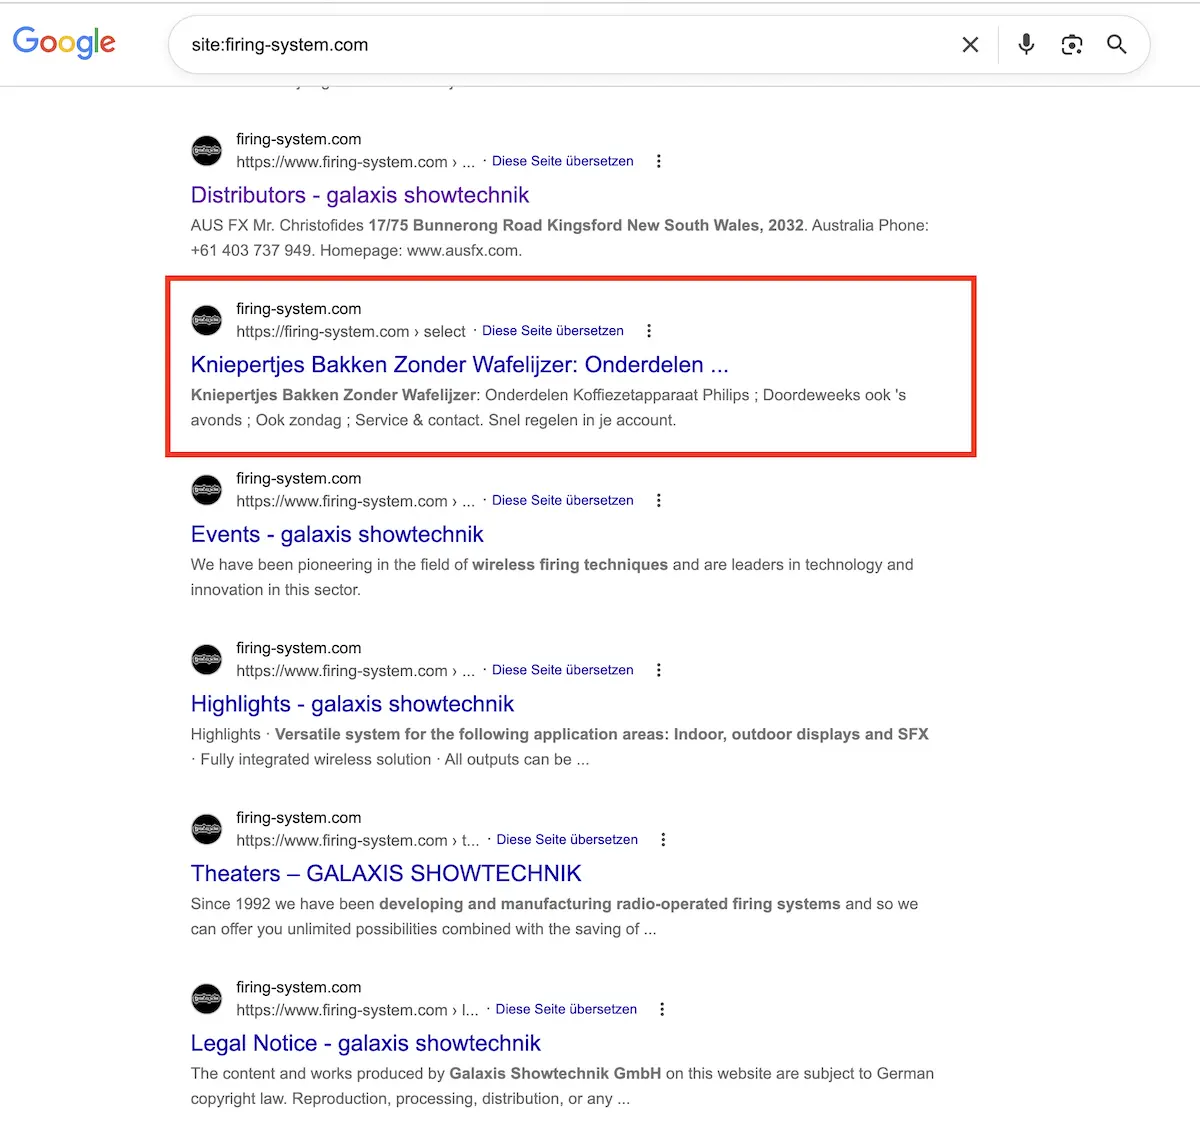Click the Google logo
The width and height of the screenshot is (1200, 1124).
coord(64,43)
